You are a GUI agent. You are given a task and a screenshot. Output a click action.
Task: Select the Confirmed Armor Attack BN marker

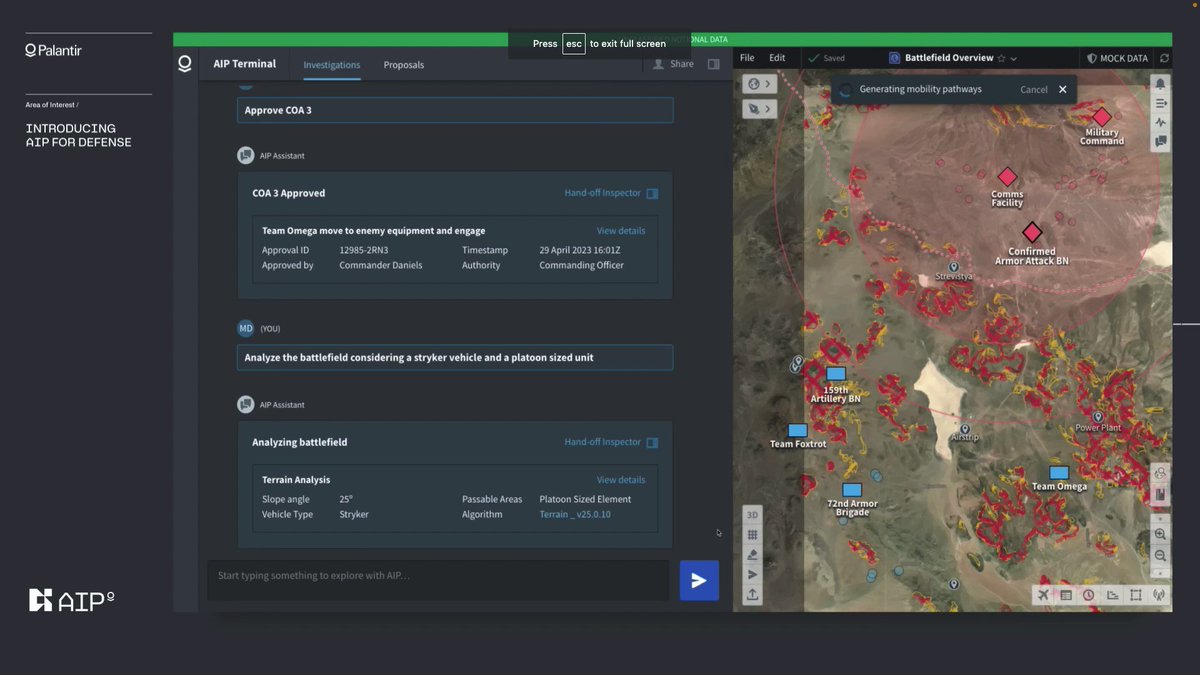[x=1032, y=232]
